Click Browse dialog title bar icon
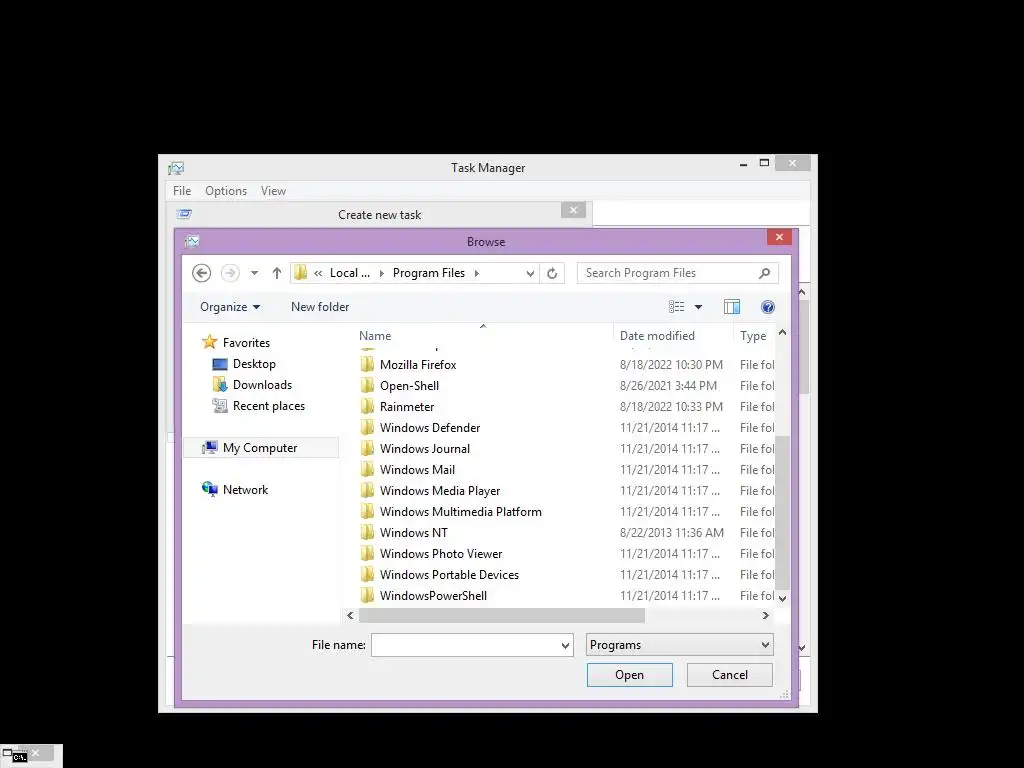The image size is (1024, 768). 192,242
